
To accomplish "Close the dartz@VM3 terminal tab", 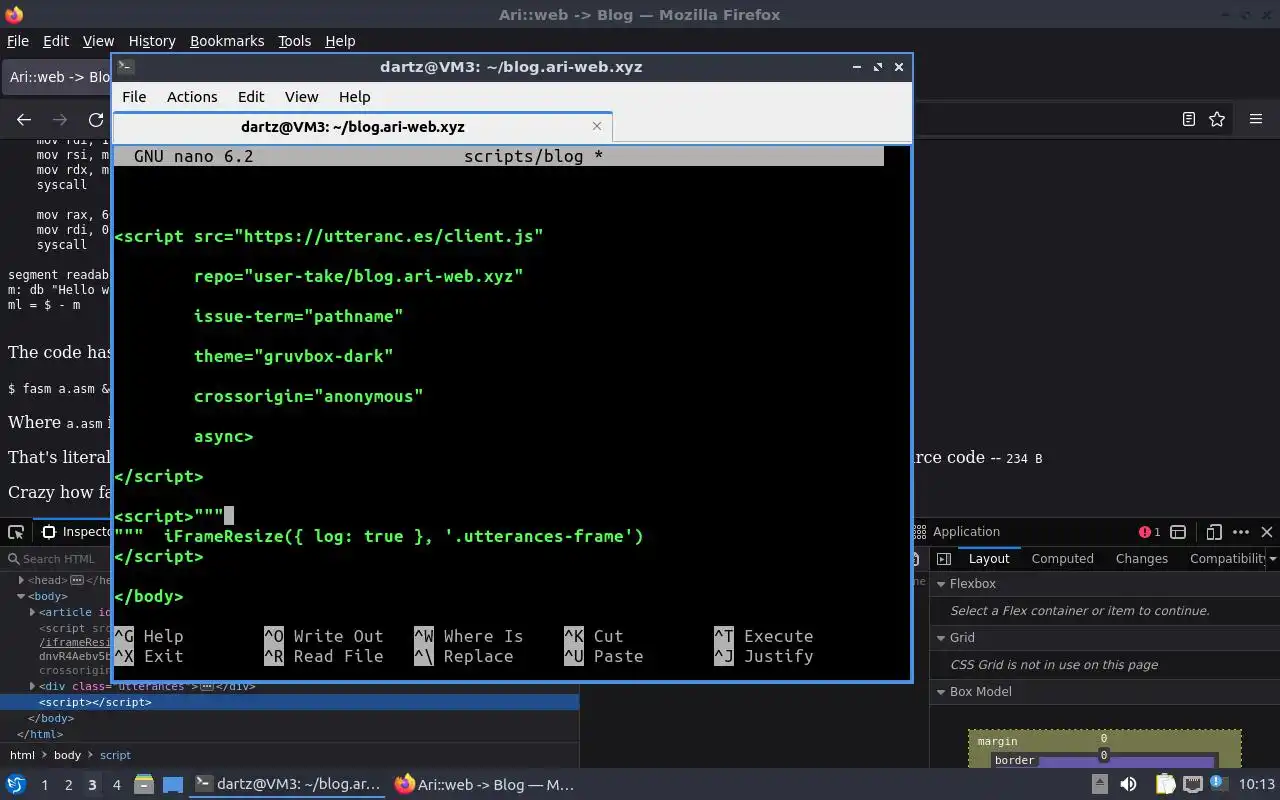I will [x=597, y=126].
